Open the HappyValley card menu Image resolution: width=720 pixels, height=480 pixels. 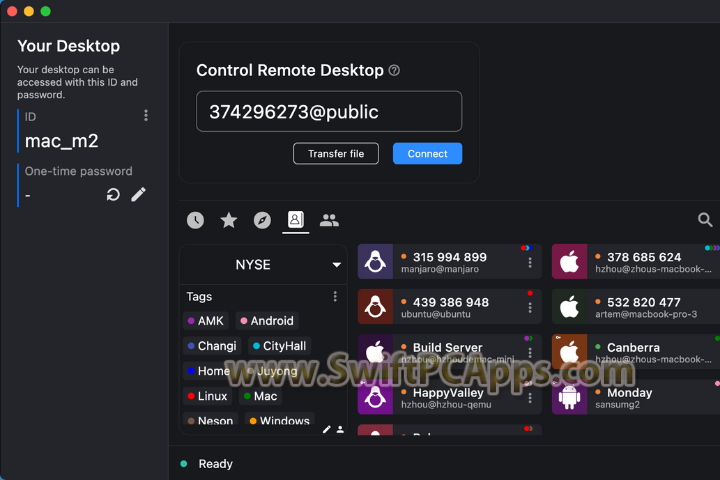tap(530, 398)
